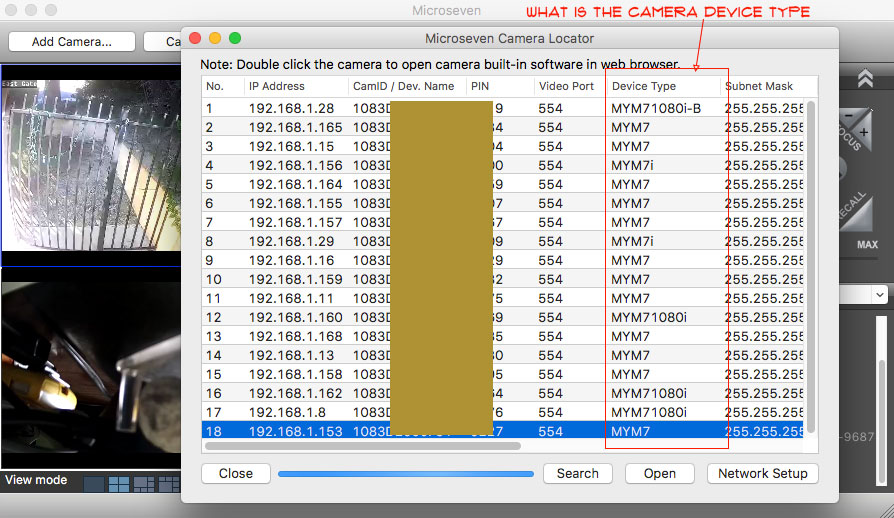
Task: Select the bottom camera feed thumbnail
Action: [91, 369]
